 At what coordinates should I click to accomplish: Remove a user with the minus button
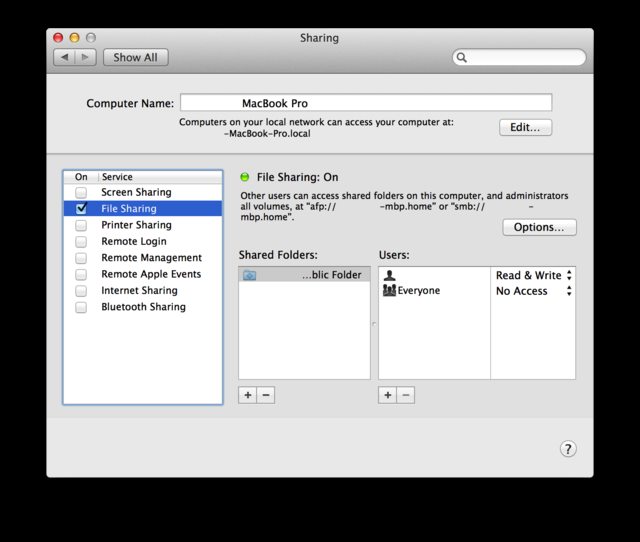click(x=406, y=395)
